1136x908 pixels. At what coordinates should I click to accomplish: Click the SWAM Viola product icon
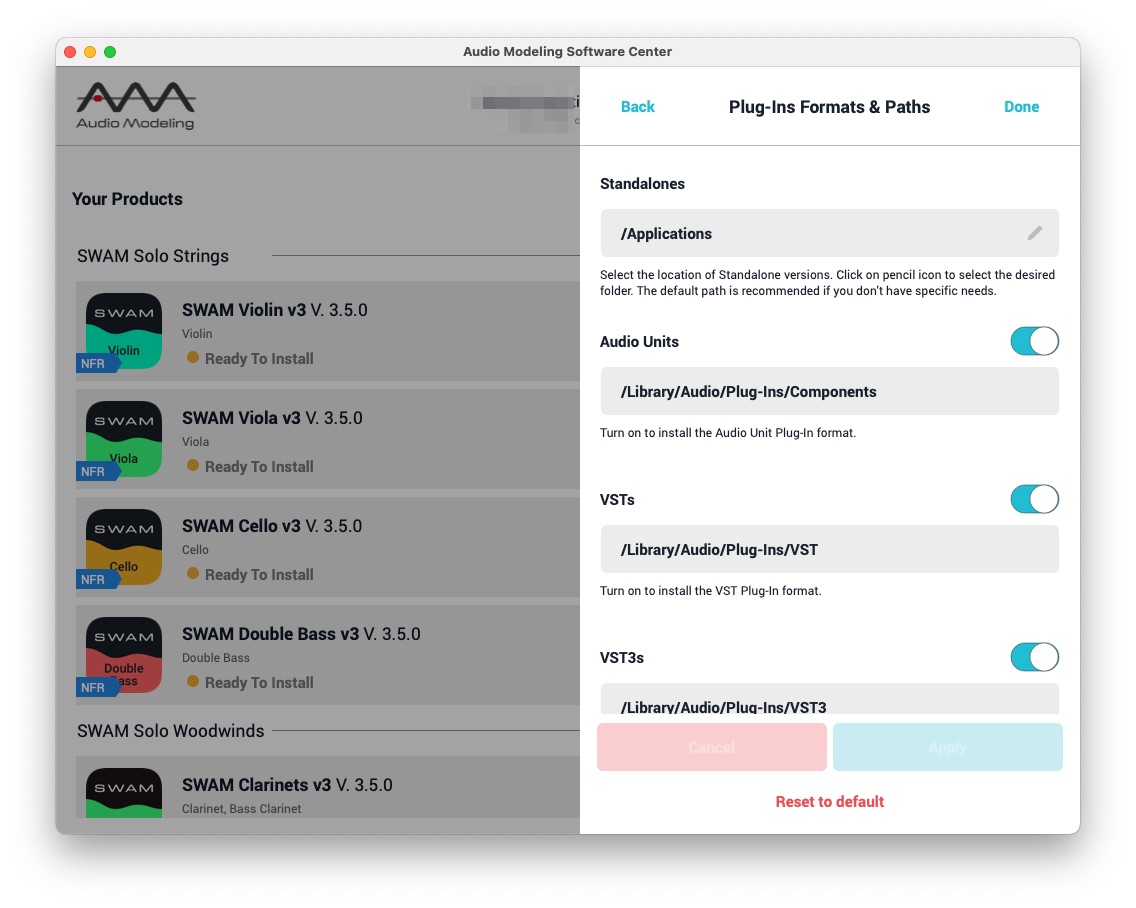click(124, 439)
